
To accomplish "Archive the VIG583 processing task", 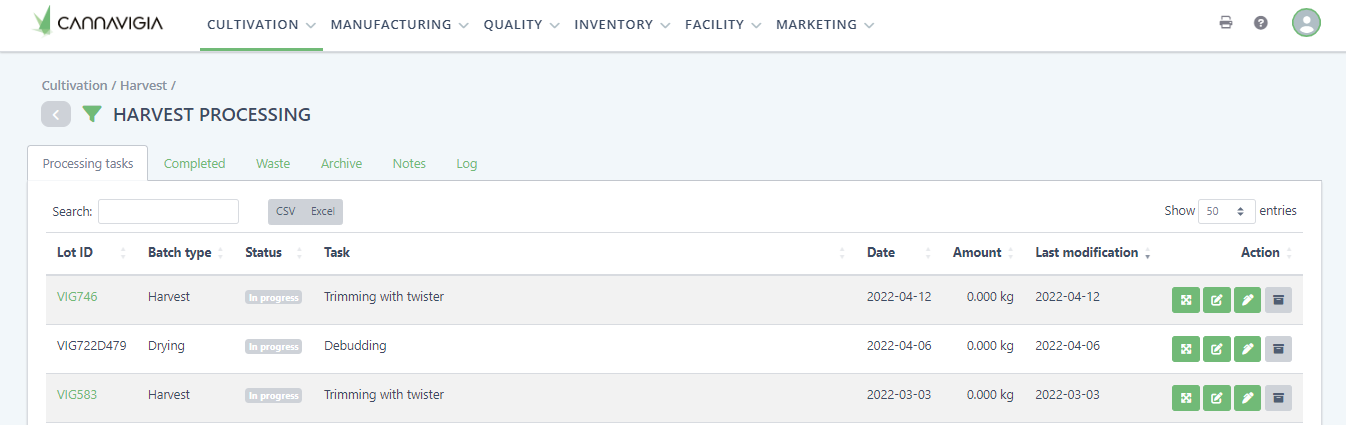I will pos(1278,398).
